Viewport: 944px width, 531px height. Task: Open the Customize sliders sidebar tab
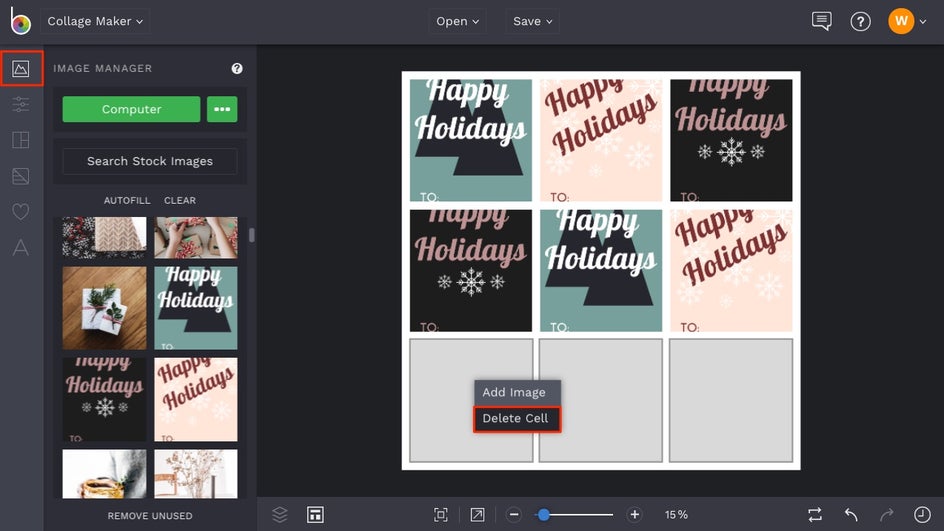click(x=20, y=104)
